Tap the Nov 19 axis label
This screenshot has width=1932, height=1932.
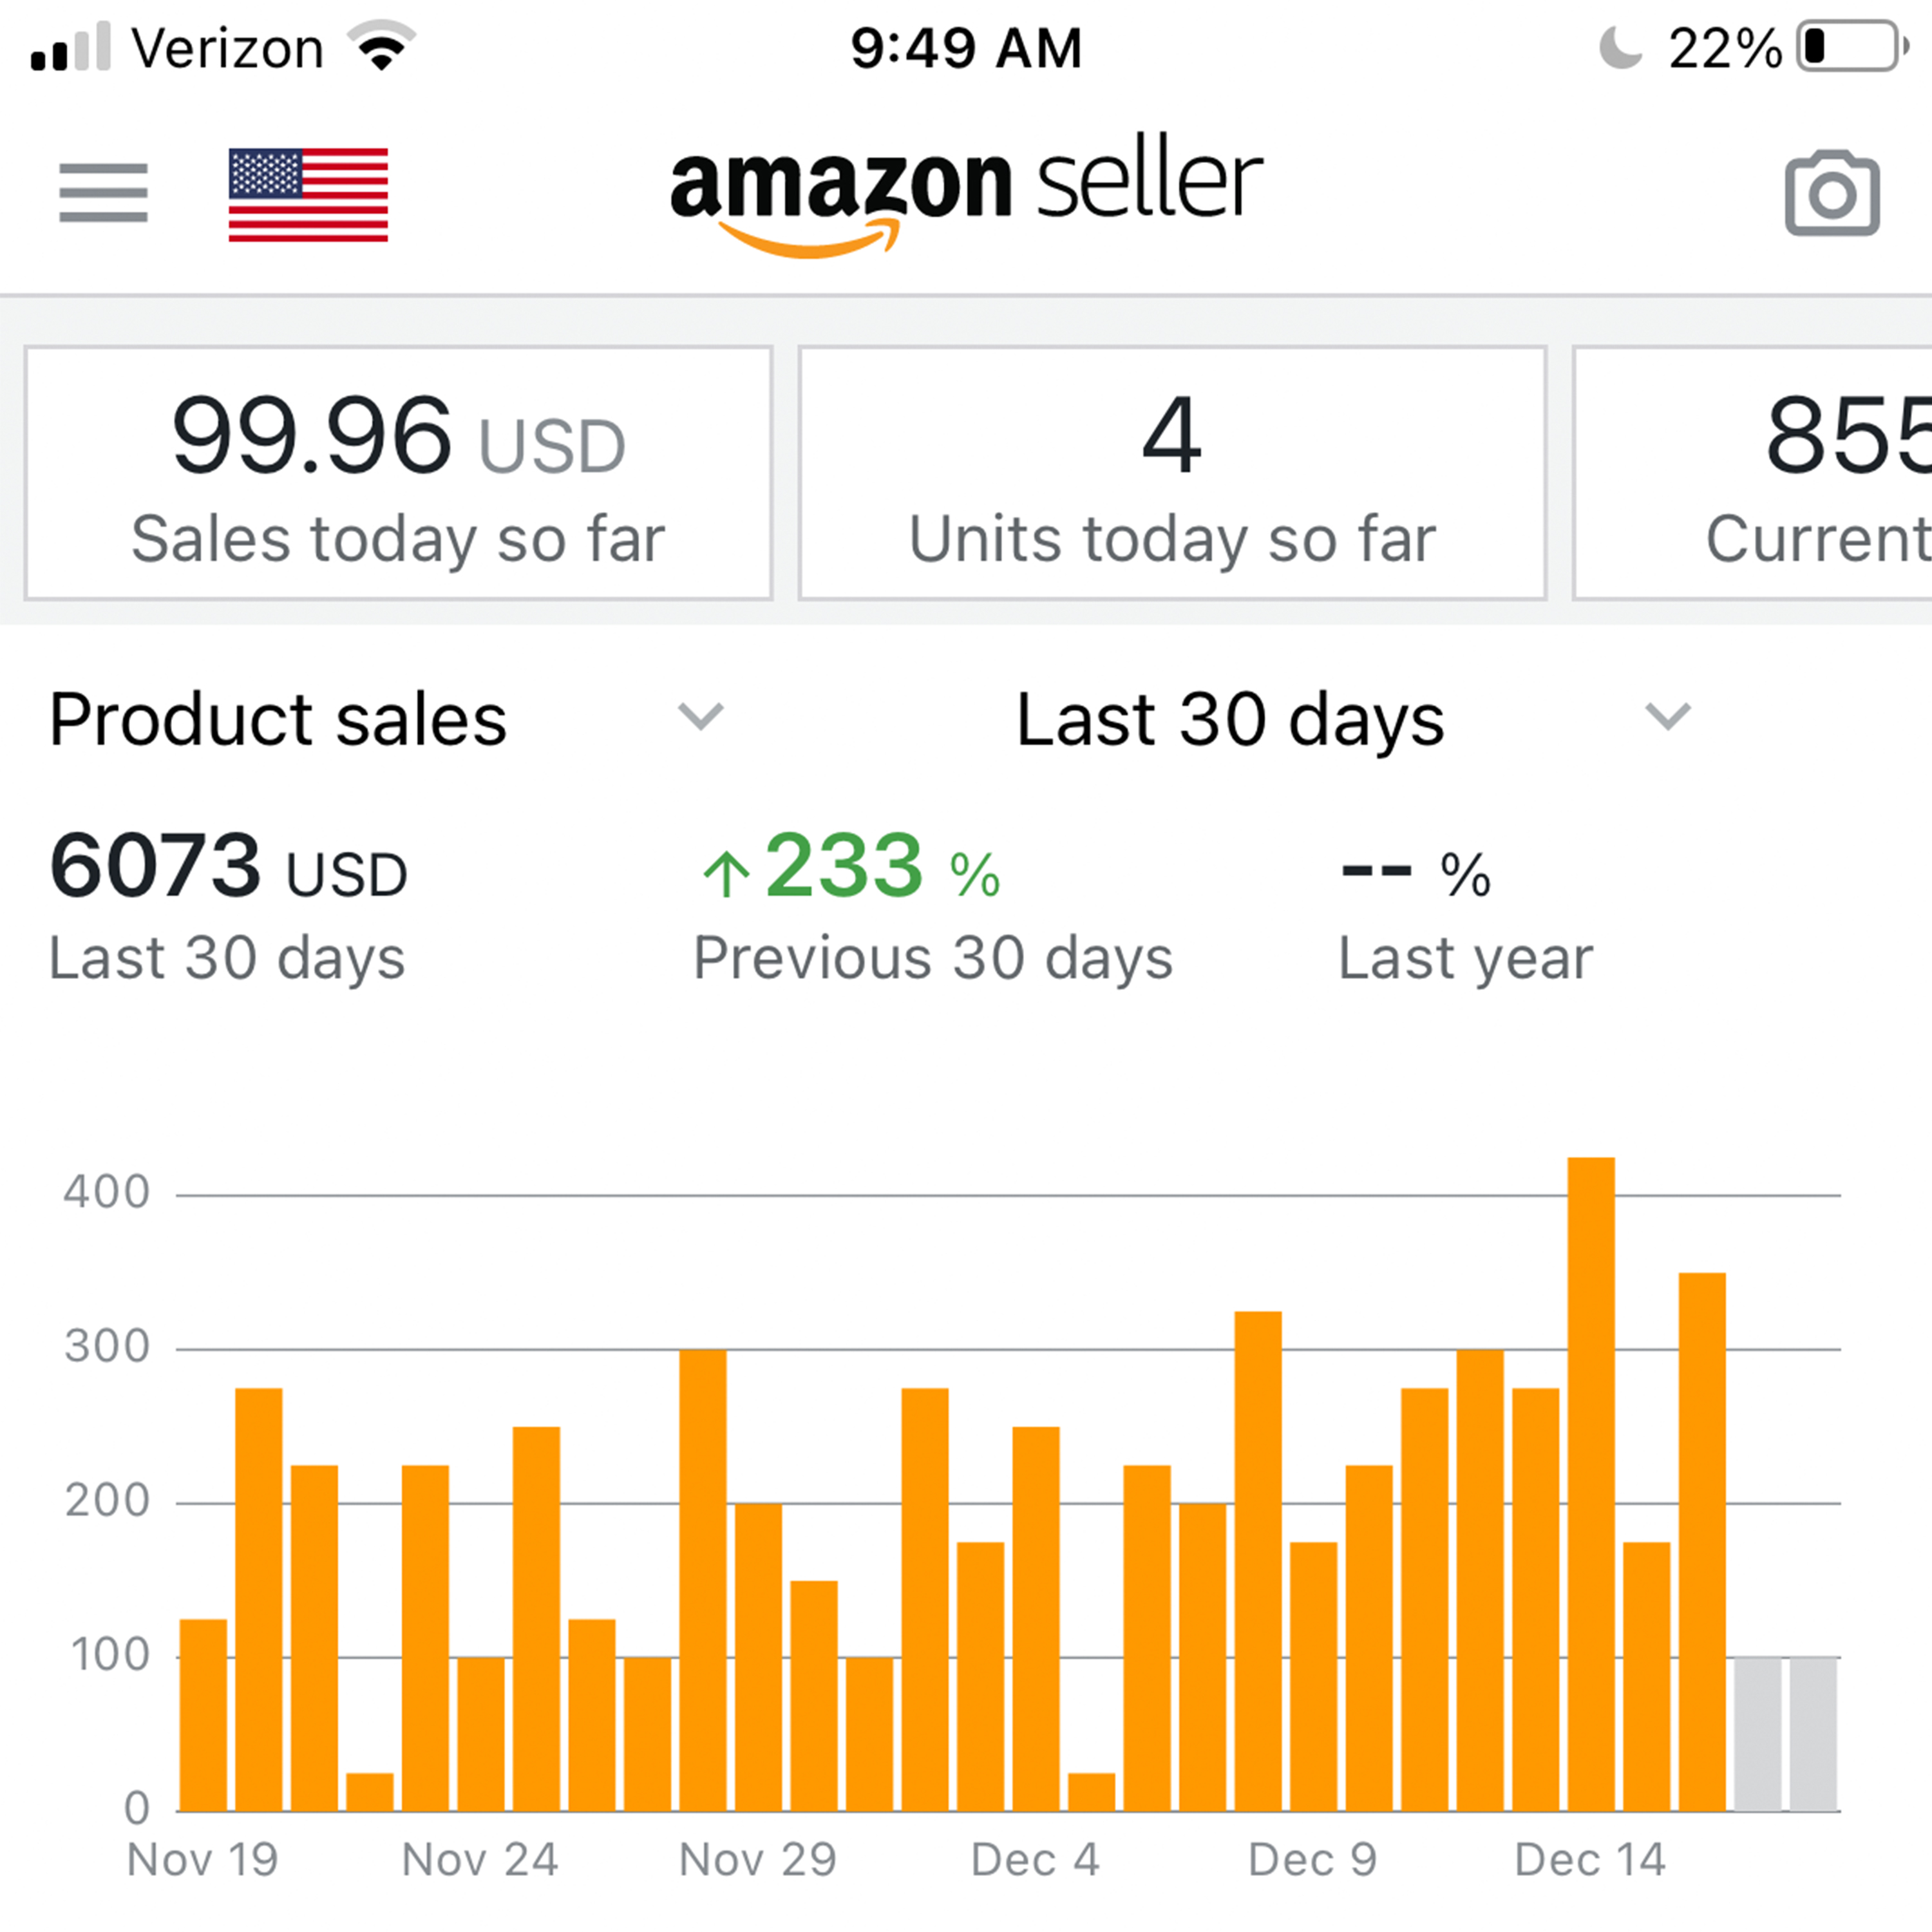[x=203, y=1860]
